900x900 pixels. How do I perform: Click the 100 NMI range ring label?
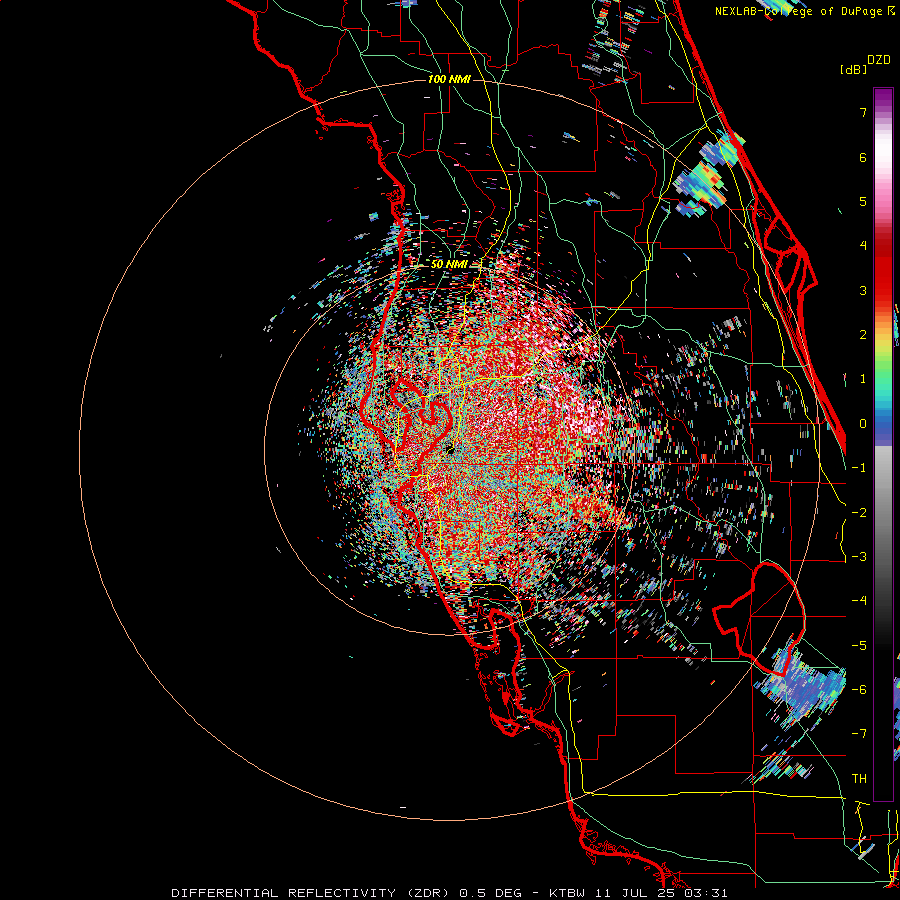pyautogui.click(x=449, y=79)
